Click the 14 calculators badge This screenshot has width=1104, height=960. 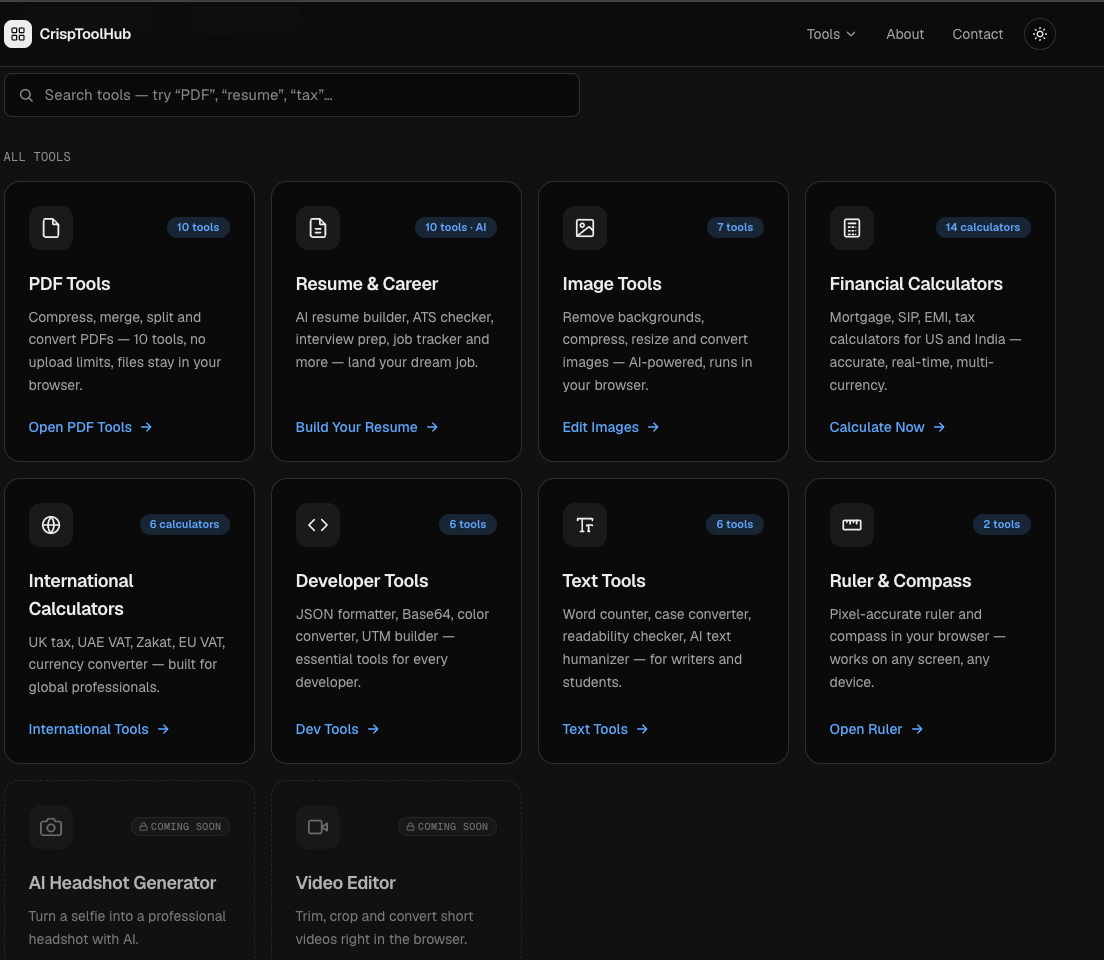click(983, 227)
